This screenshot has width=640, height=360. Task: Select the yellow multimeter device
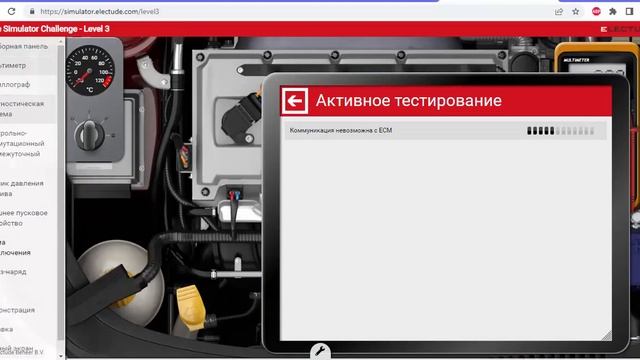pos(596,58)
